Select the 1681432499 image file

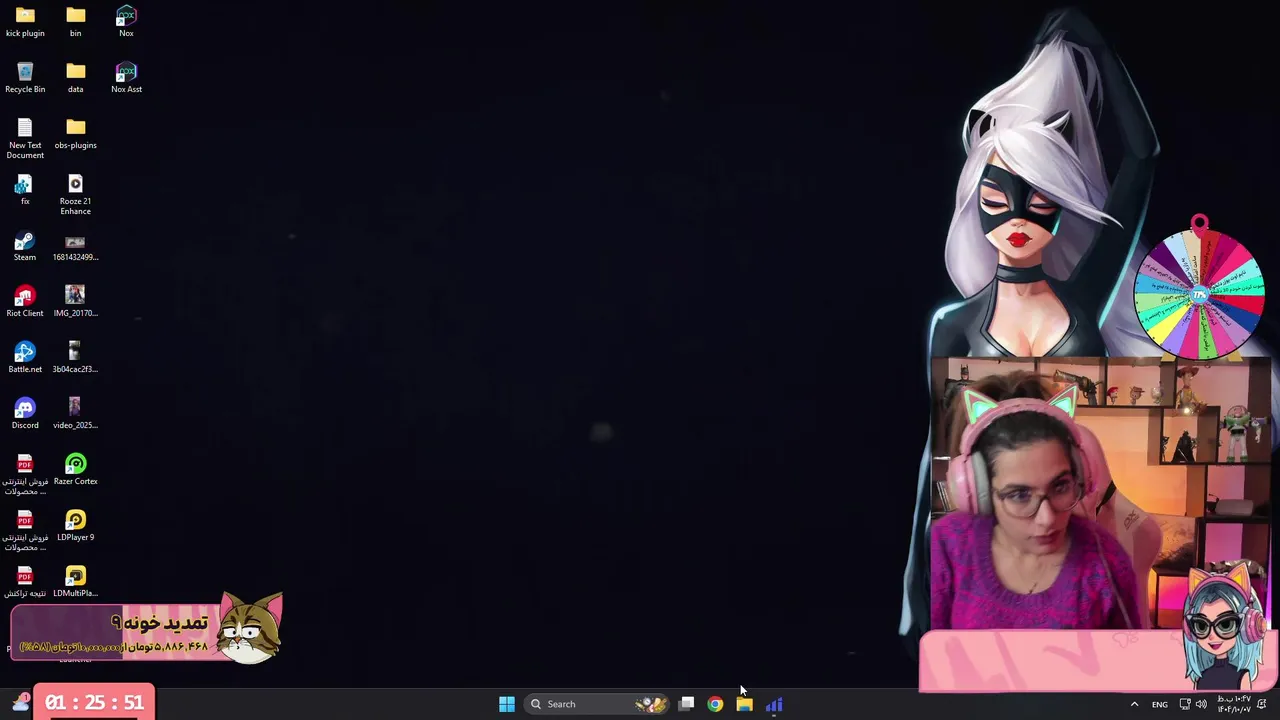pyautogui.click(x=75, y=246)
